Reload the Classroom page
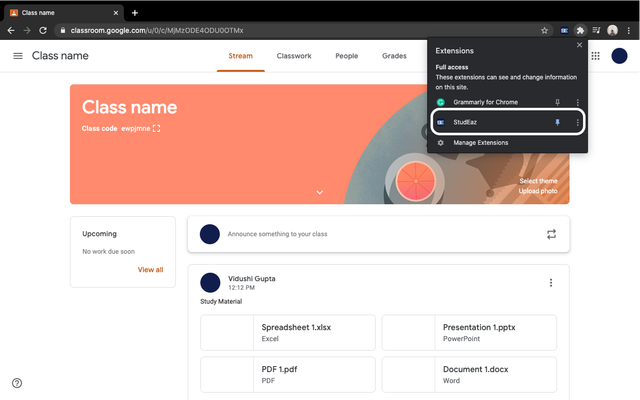Screen dimensions: 640x400 click(43, 31)
